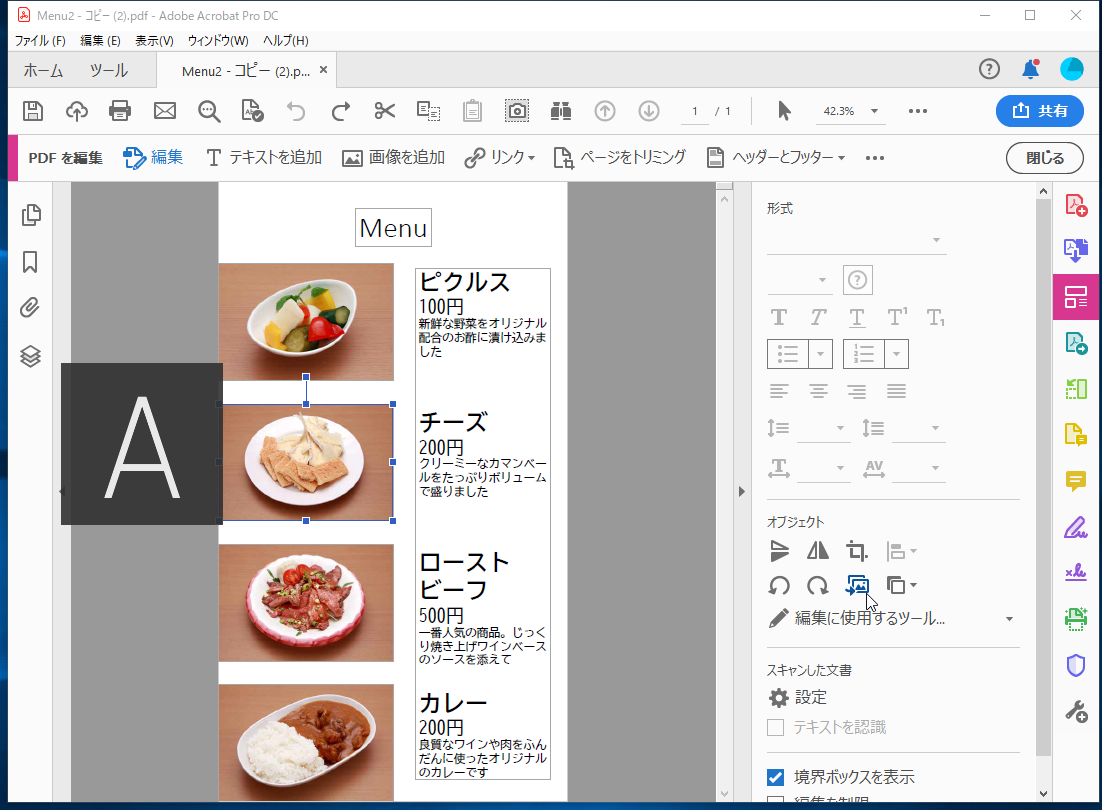Click the Replace image icon
Viewport: 1102px width, 810px height.
[x=857, y=586]
